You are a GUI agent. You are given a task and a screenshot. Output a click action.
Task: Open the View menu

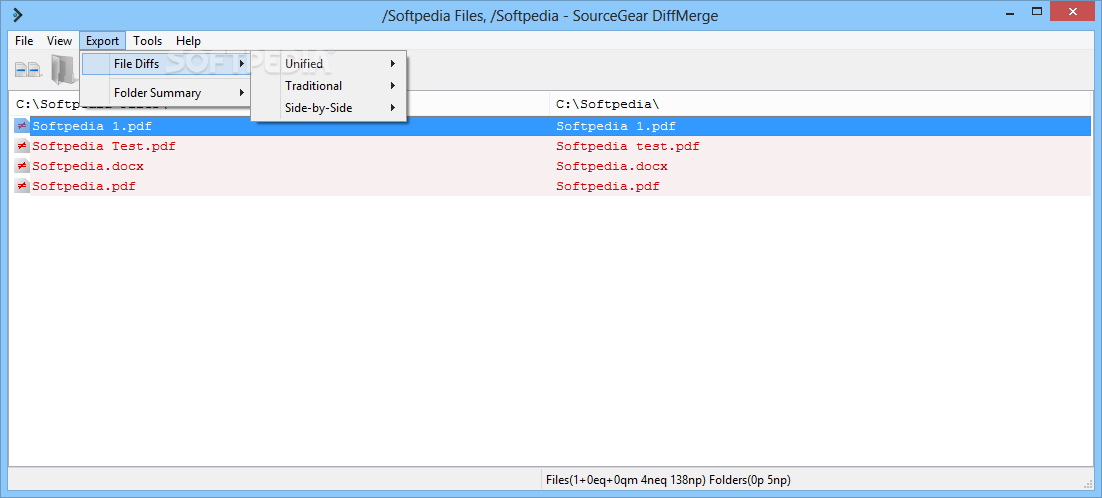(x=60, y=41)
